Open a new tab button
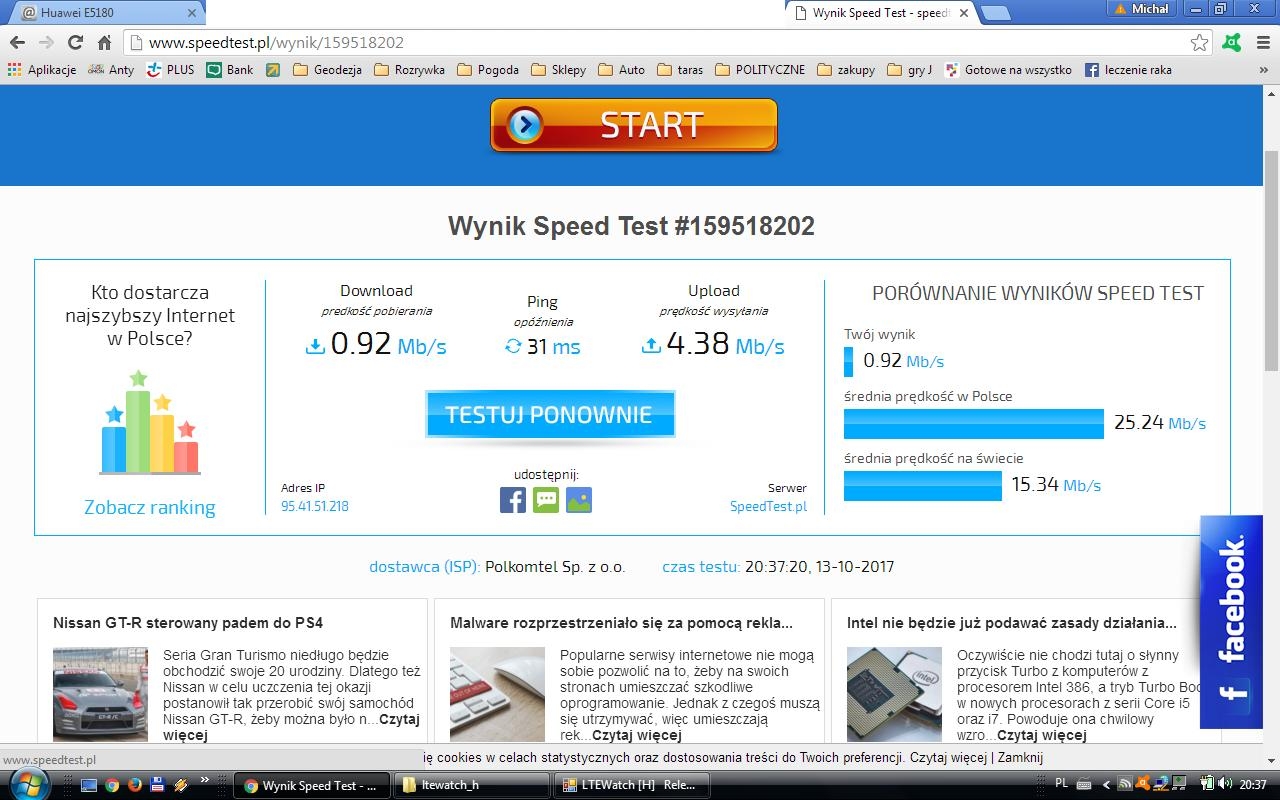Image resolution: width=1280 pixels, height=800 pixels. click(x=995, y=13)
